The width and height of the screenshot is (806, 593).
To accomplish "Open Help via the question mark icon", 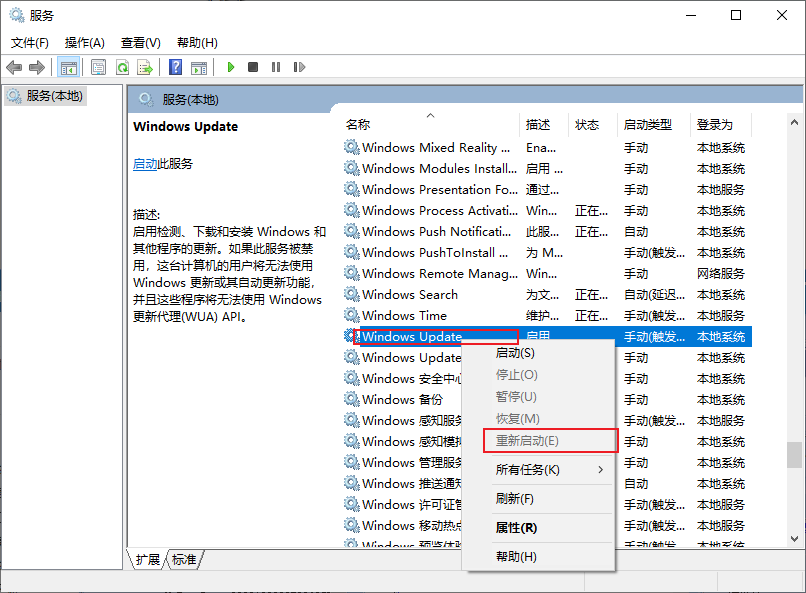I will (176, 67).
